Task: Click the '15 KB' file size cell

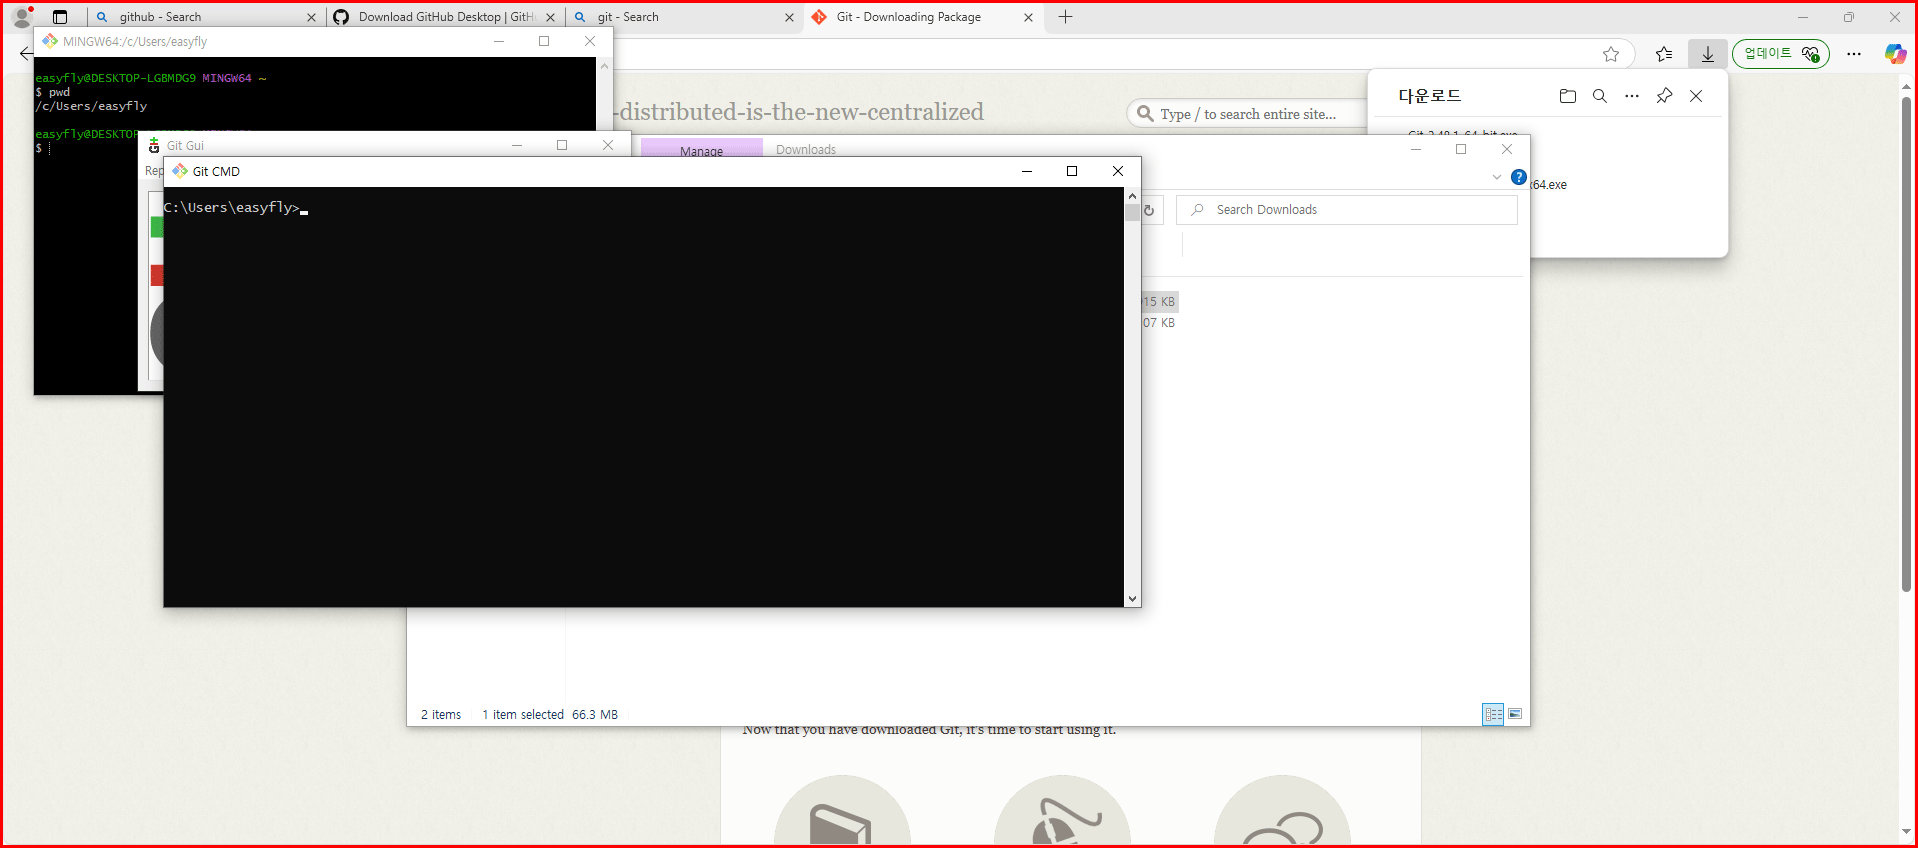Action: [1159, 302]
